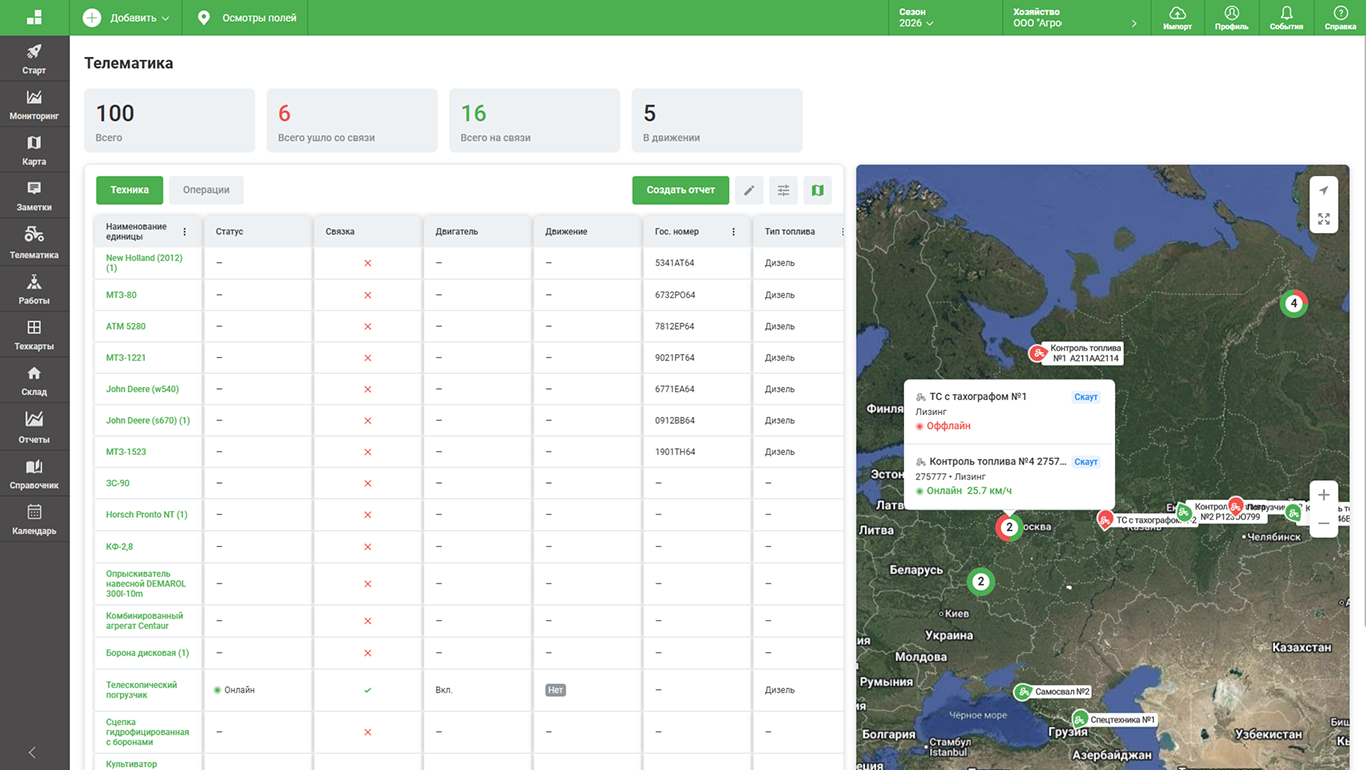Open Мониторинг in the sidebar
1366x770 pixels.
coord(34,105)
